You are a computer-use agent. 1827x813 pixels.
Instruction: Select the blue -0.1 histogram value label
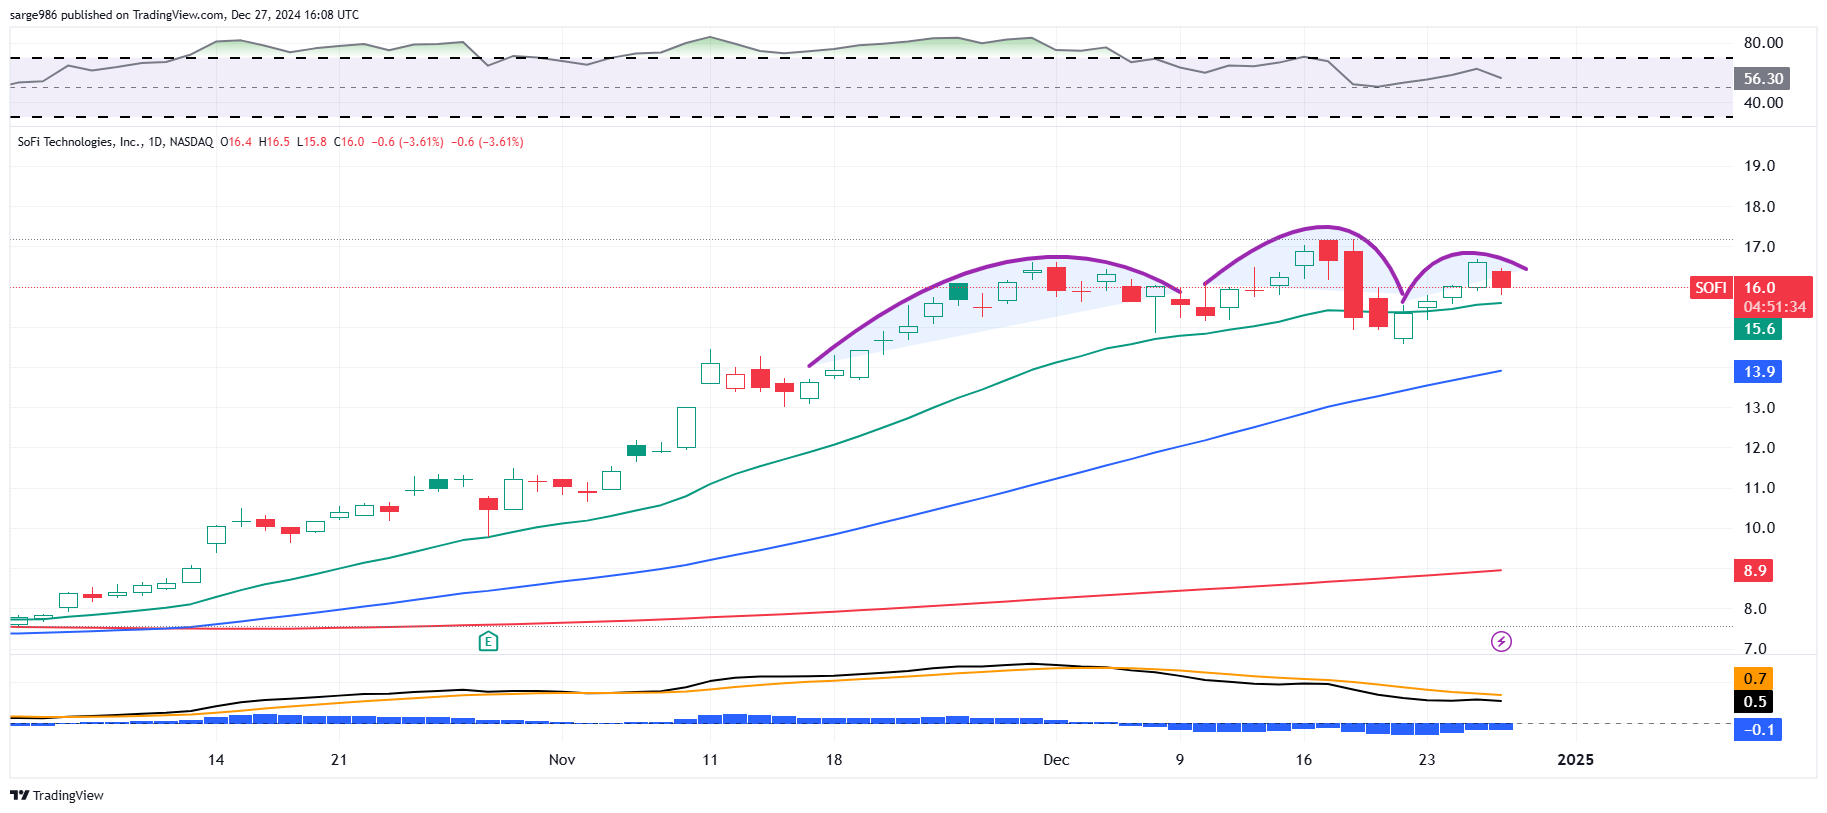click(1758, 730)
